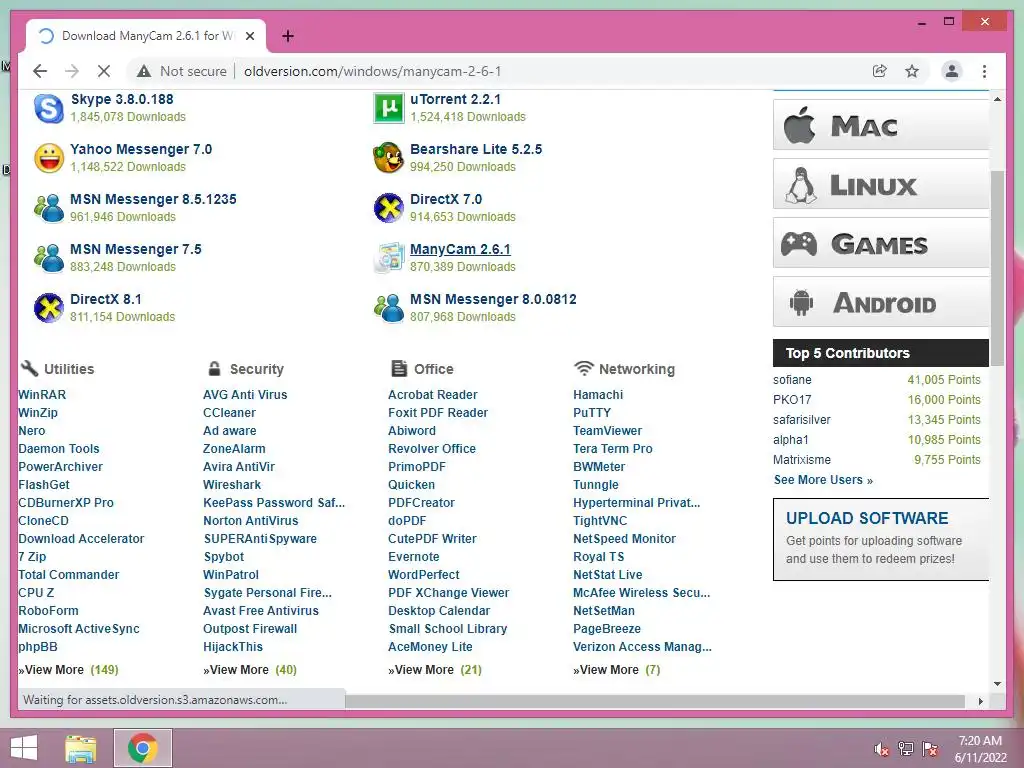Viewport: 1024px width, 768px height.
Task: Open the Mac platform section
Action: coord(881,125)
